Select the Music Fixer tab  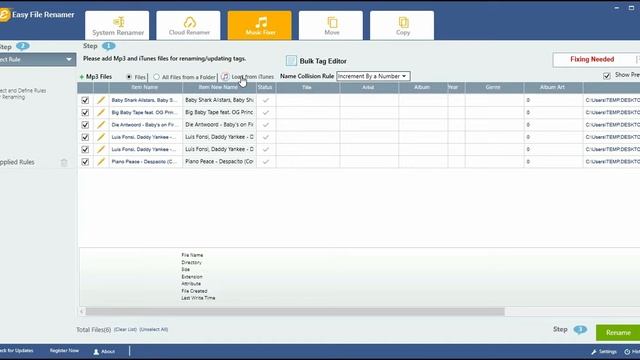click(260, 25)
